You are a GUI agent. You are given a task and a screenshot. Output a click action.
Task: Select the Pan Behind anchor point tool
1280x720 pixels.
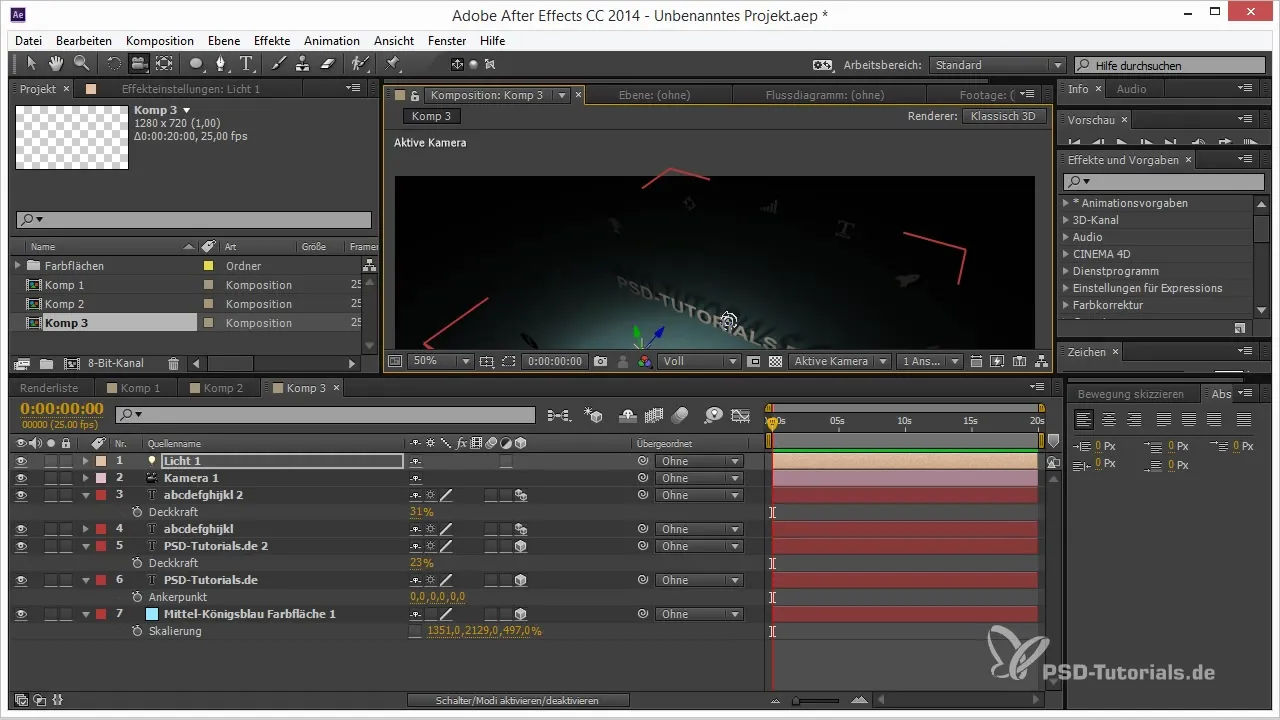click(163, 63)
